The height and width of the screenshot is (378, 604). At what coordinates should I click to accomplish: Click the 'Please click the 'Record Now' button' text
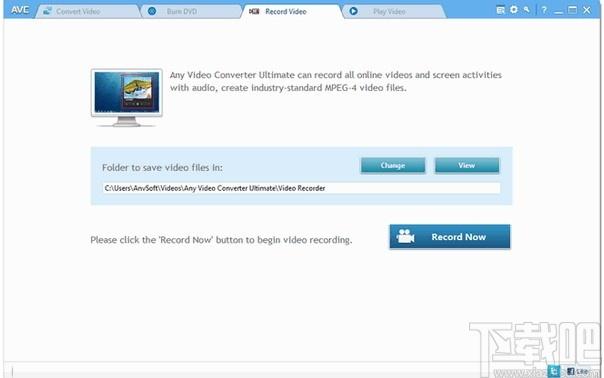tap(221, 240)
